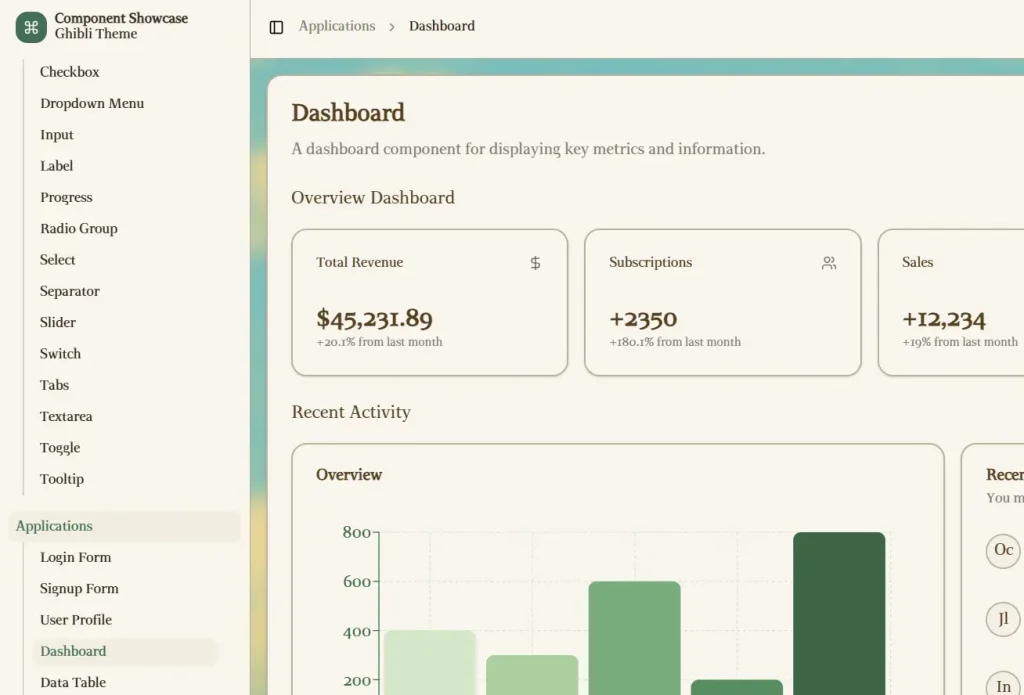Click the users icon on Subscriptions card
The image size is (1024, 695).
coord(828,263)
